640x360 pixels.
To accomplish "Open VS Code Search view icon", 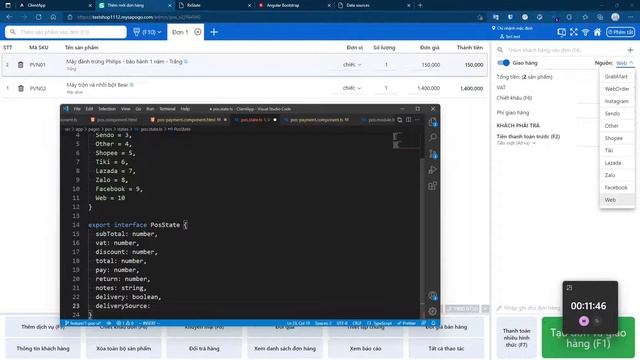I will point(433,138).
